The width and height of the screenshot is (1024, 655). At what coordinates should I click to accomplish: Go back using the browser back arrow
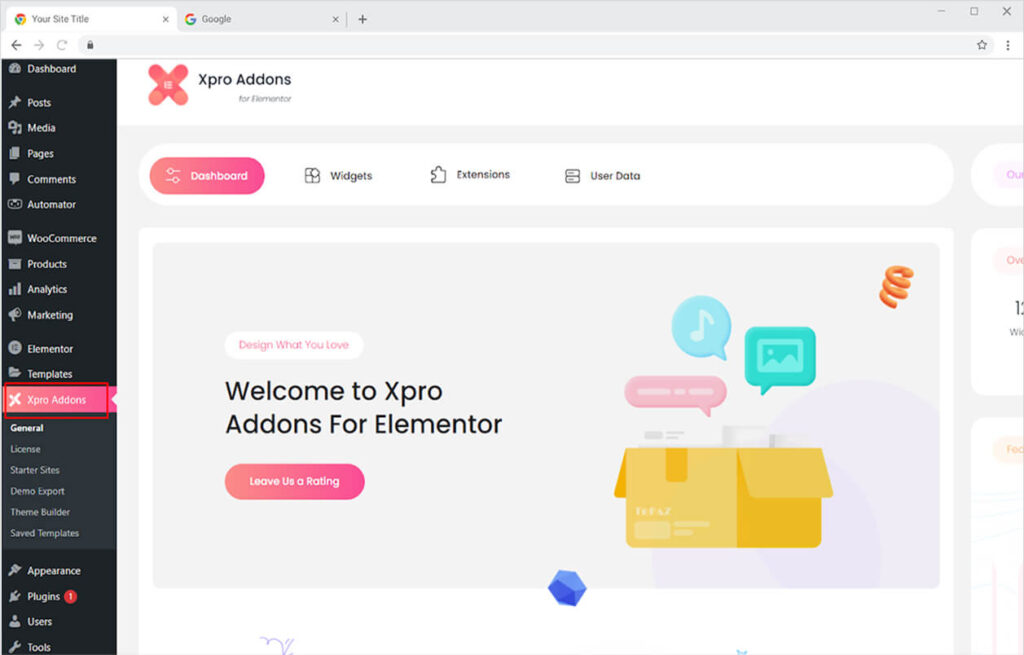[16, 45]
